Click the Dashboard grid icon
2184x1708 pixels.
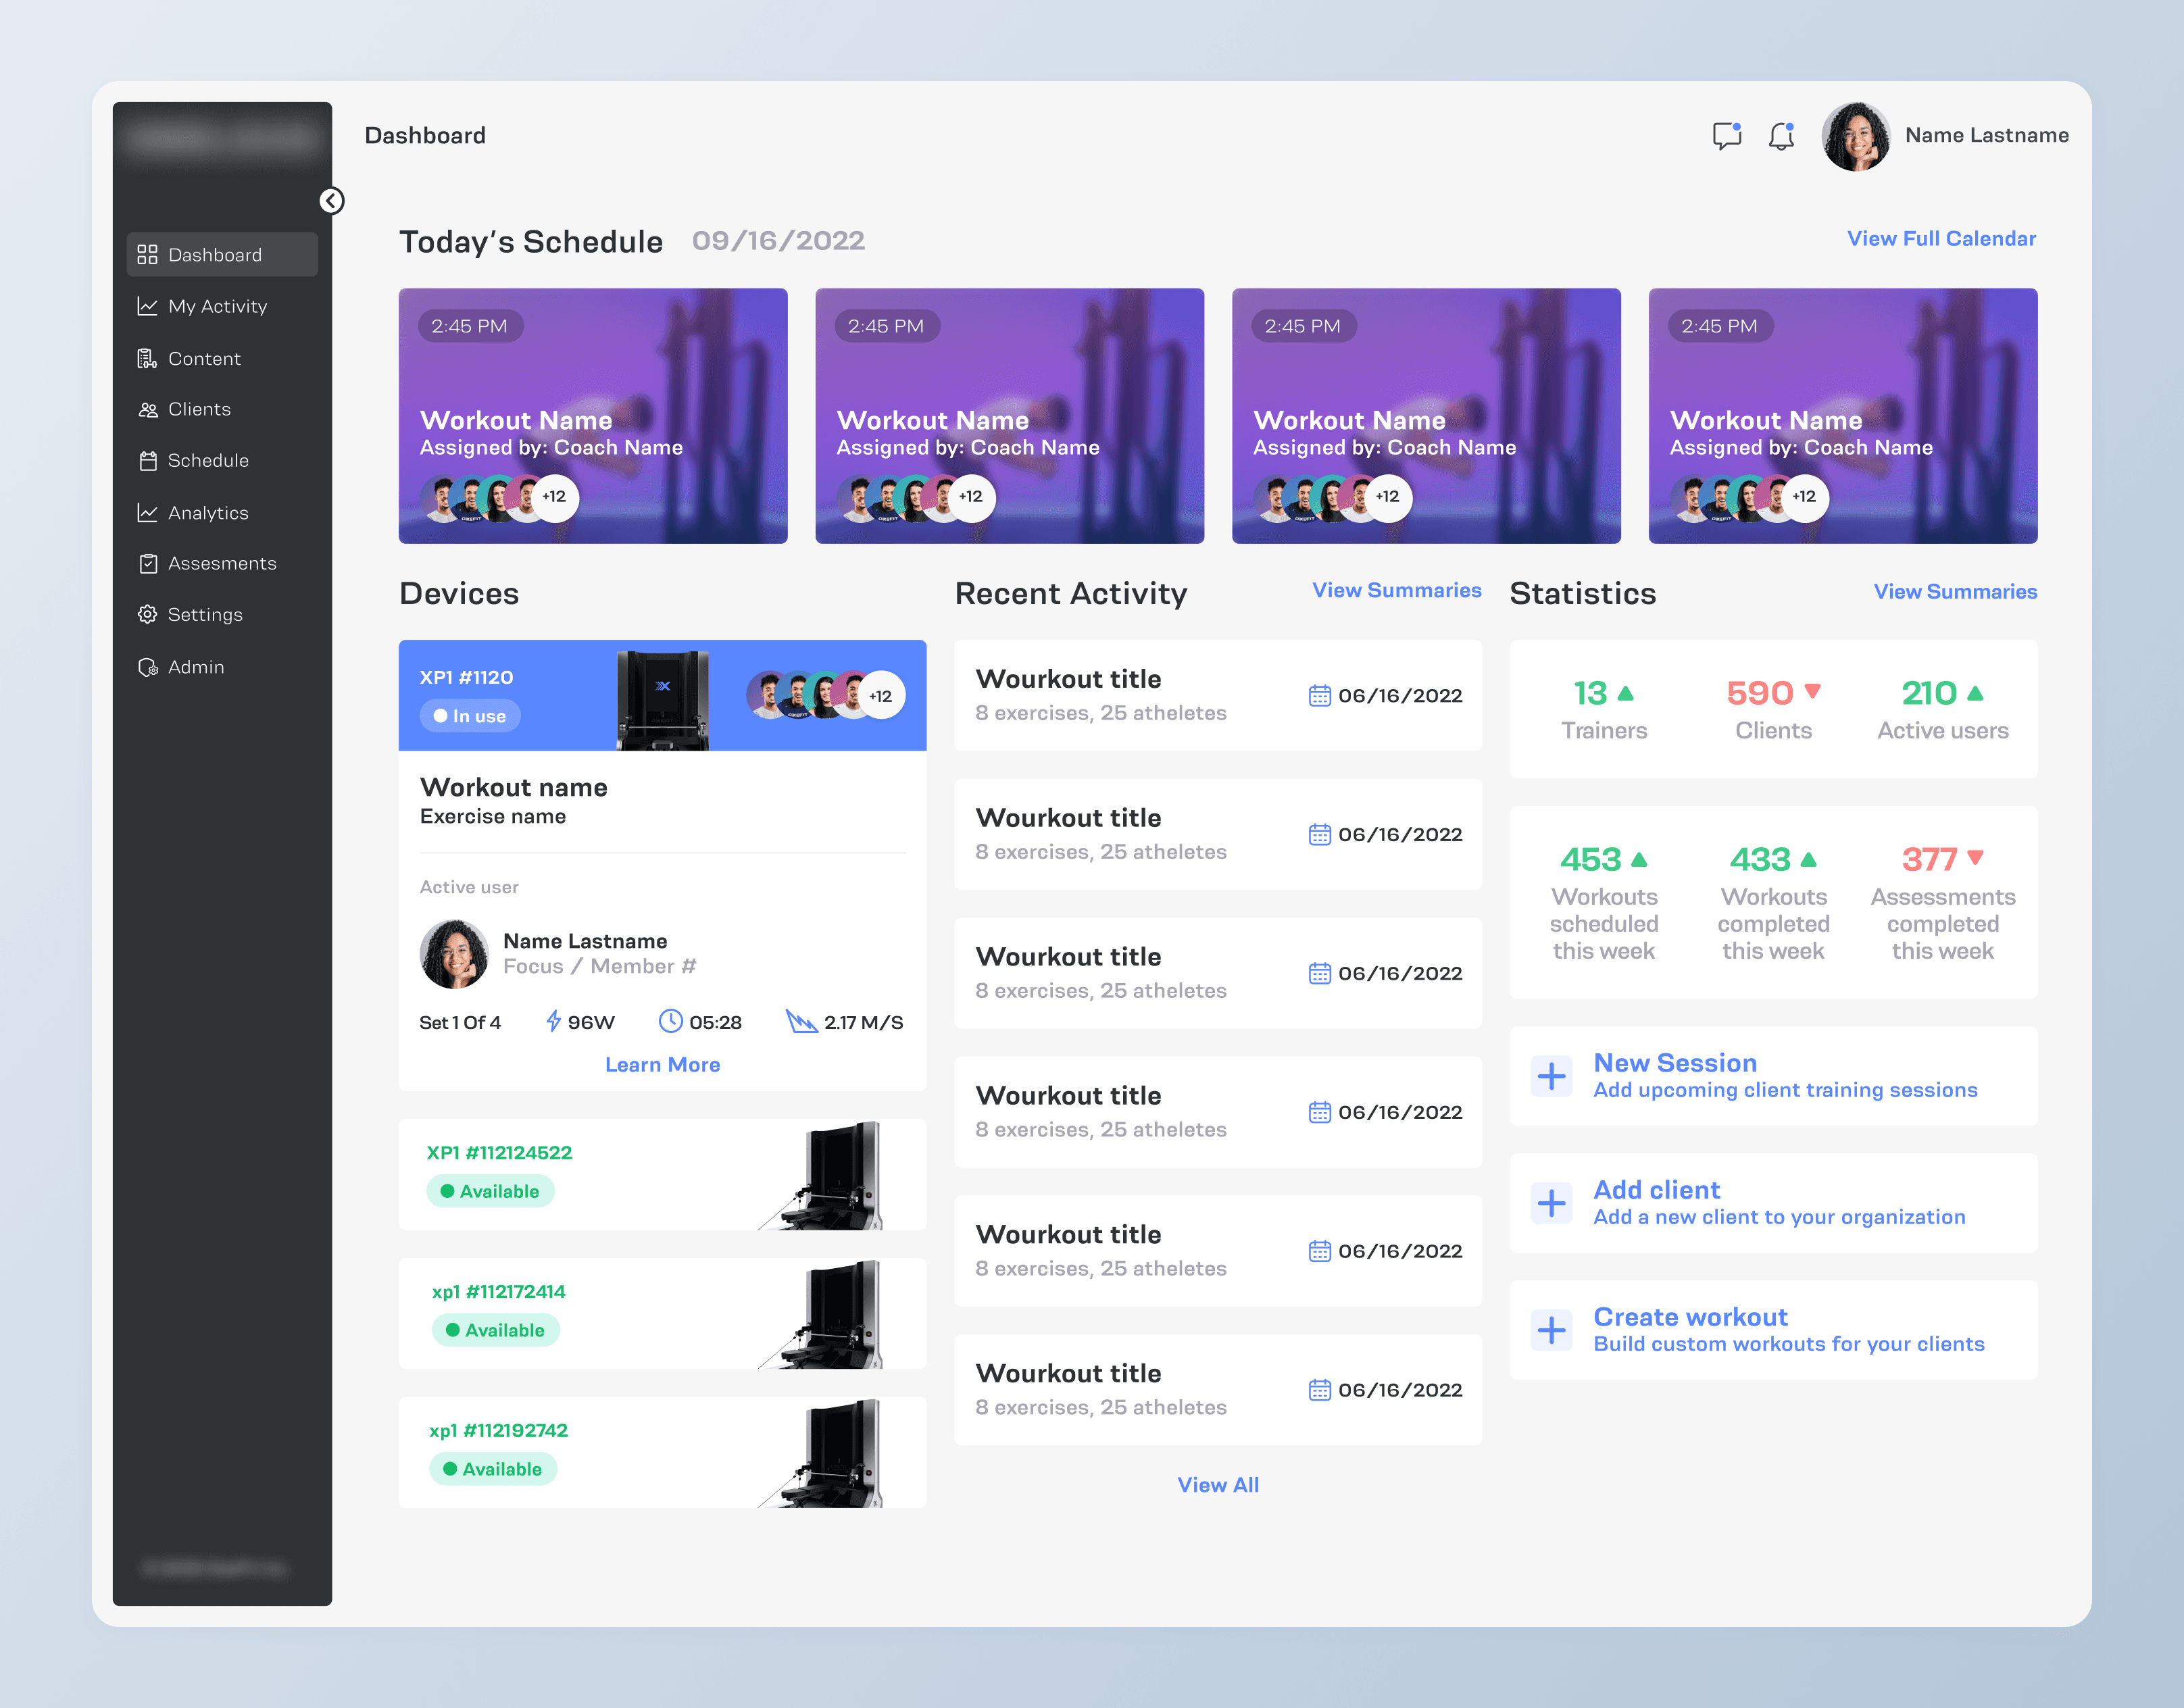click(x=147, y=255)
